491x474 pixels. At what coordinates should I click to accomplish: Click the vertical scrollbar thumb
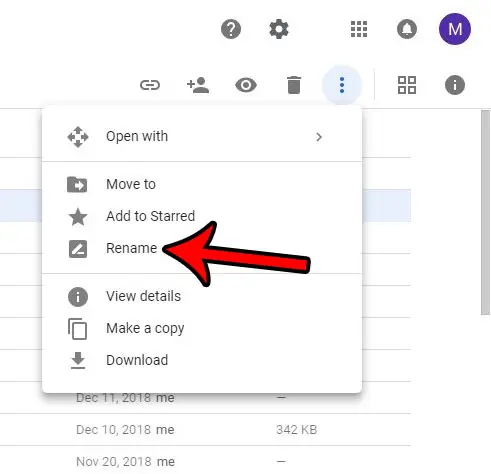[x=485, y=212]
